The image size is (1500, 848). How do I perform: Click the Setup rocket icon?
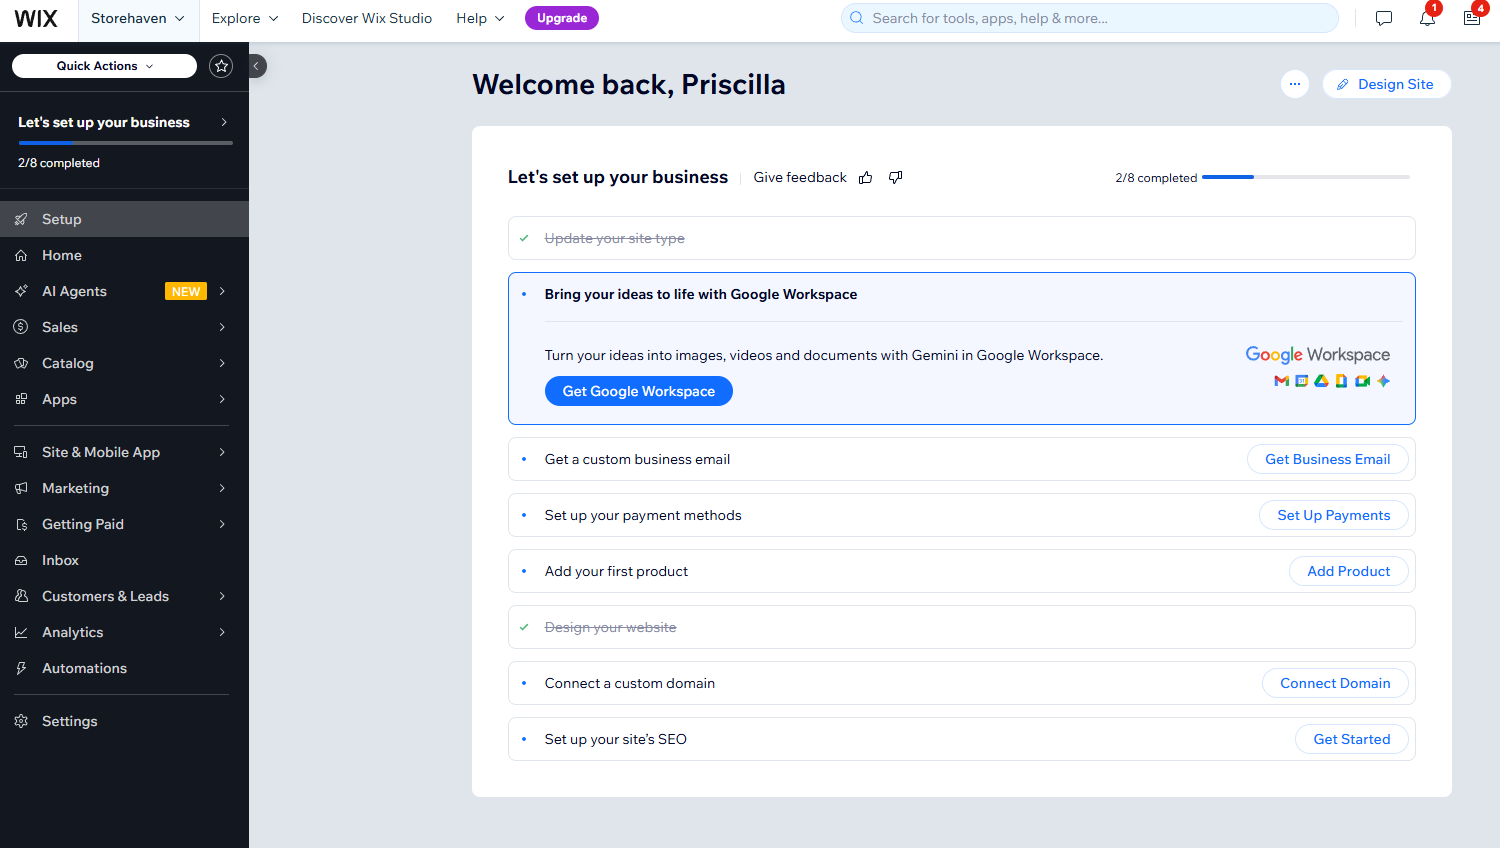tap(21, 219)
